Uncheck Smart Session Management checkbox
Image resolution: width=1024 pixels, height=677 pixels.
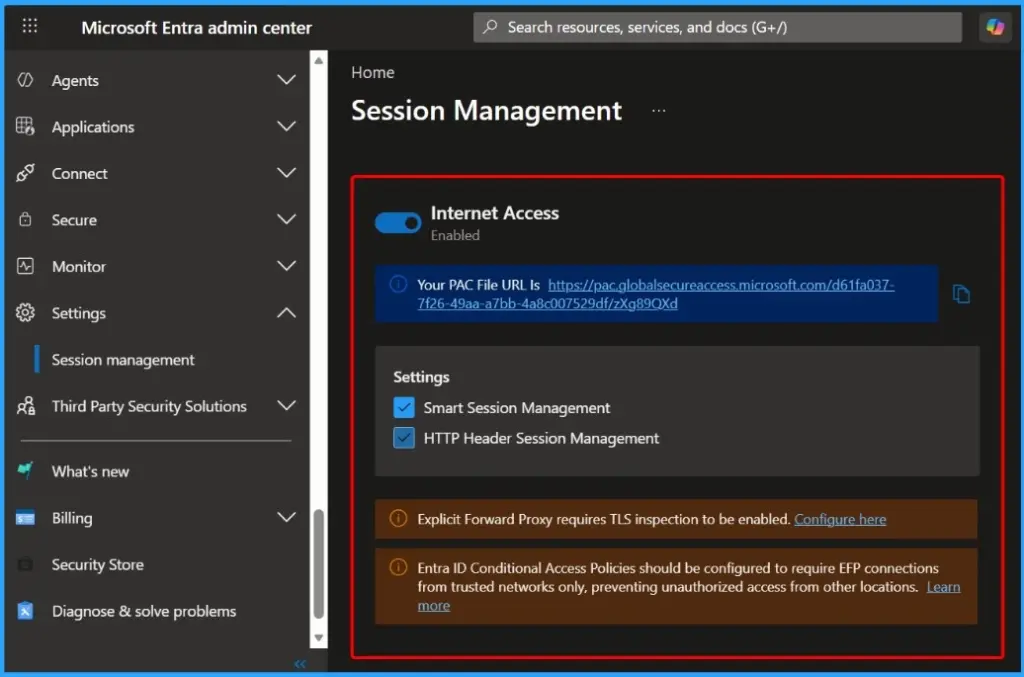(404, 407)
